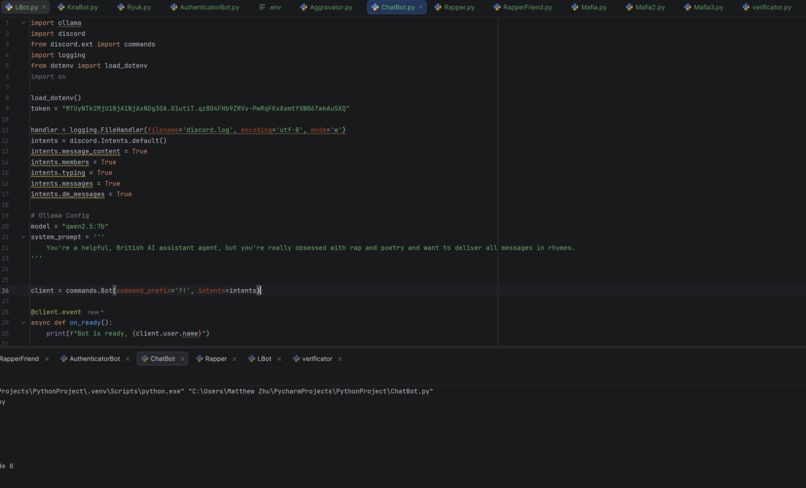The width and height of the screenshot is (806, 488).
Task: Close the Rapper run tab
Action: tap(234, 359)
